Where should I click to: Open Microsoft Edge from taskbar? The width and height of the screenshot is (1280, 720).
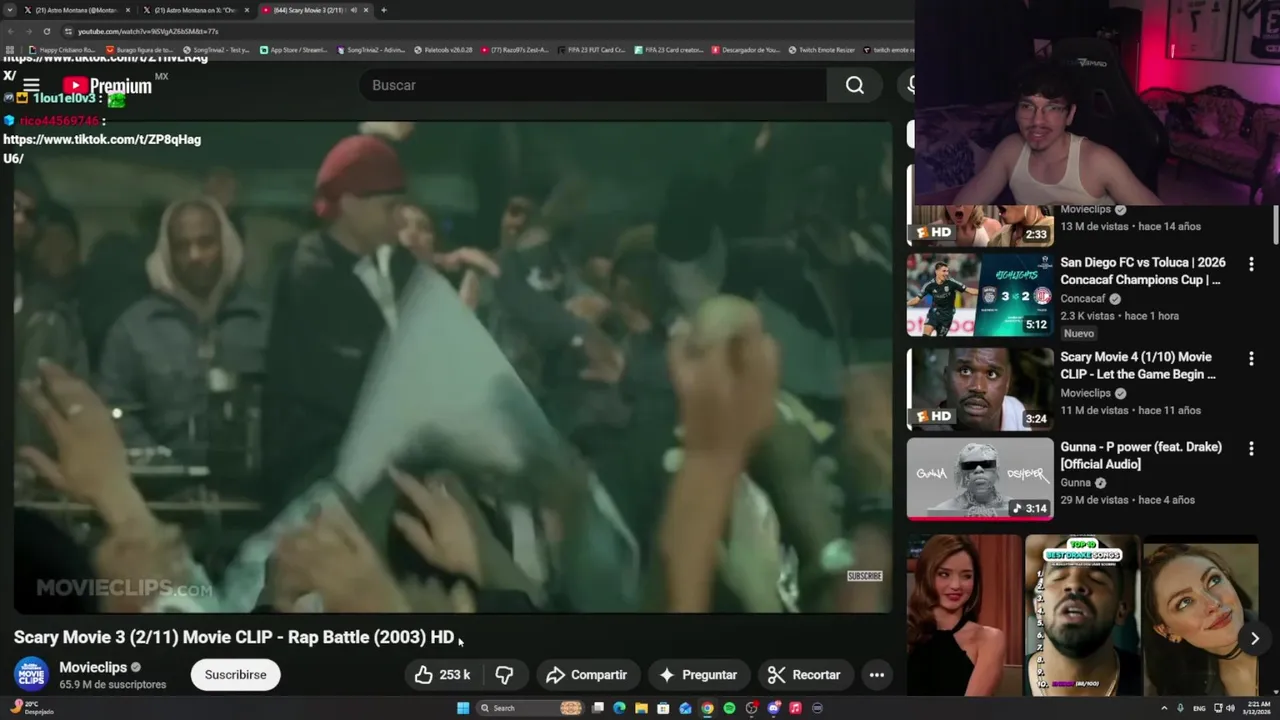pyautogui.click(x=619, y=708)
